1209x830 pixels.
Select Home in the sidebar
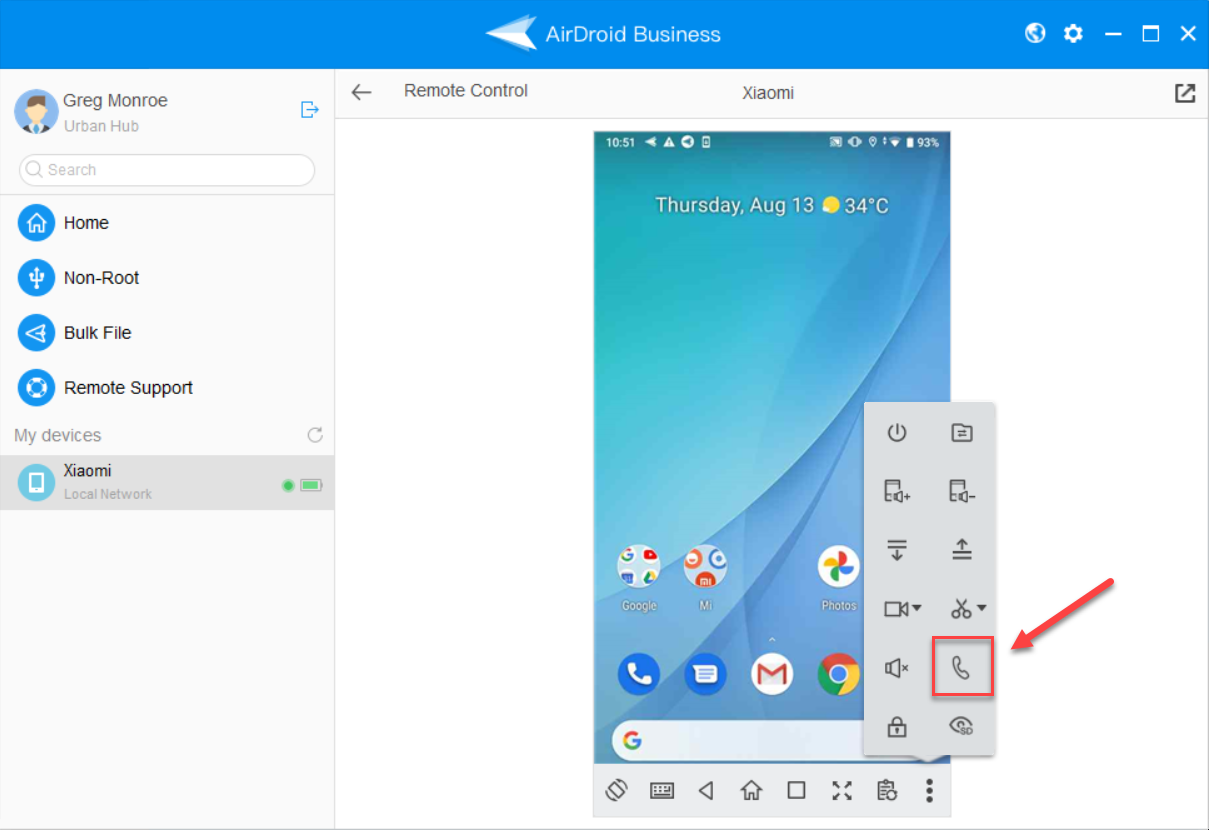coord(167,223)
